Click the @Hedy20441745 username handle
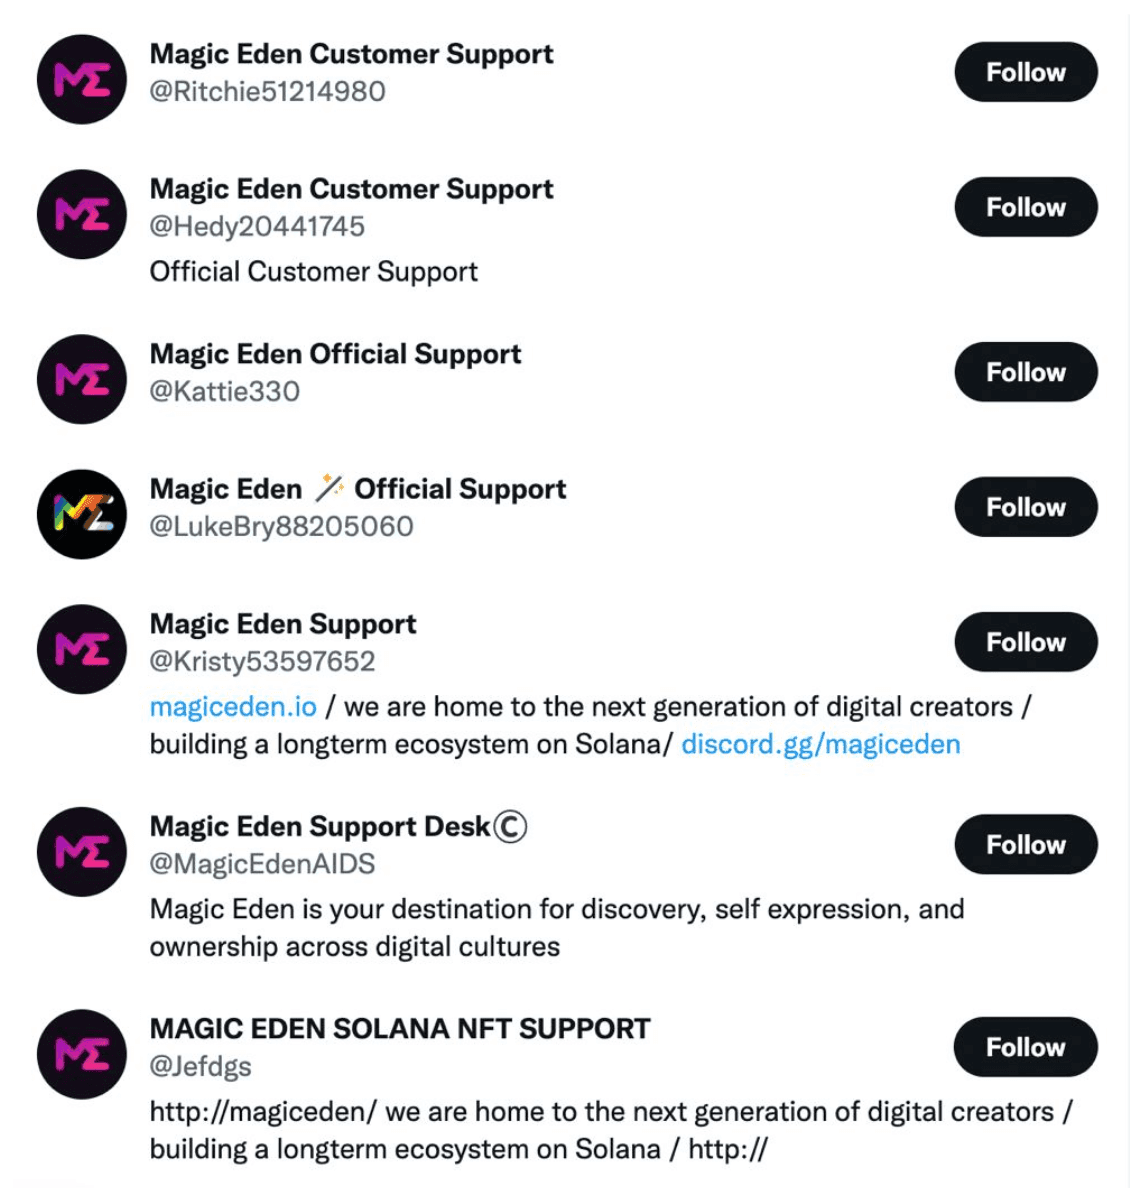 point(256,227)
